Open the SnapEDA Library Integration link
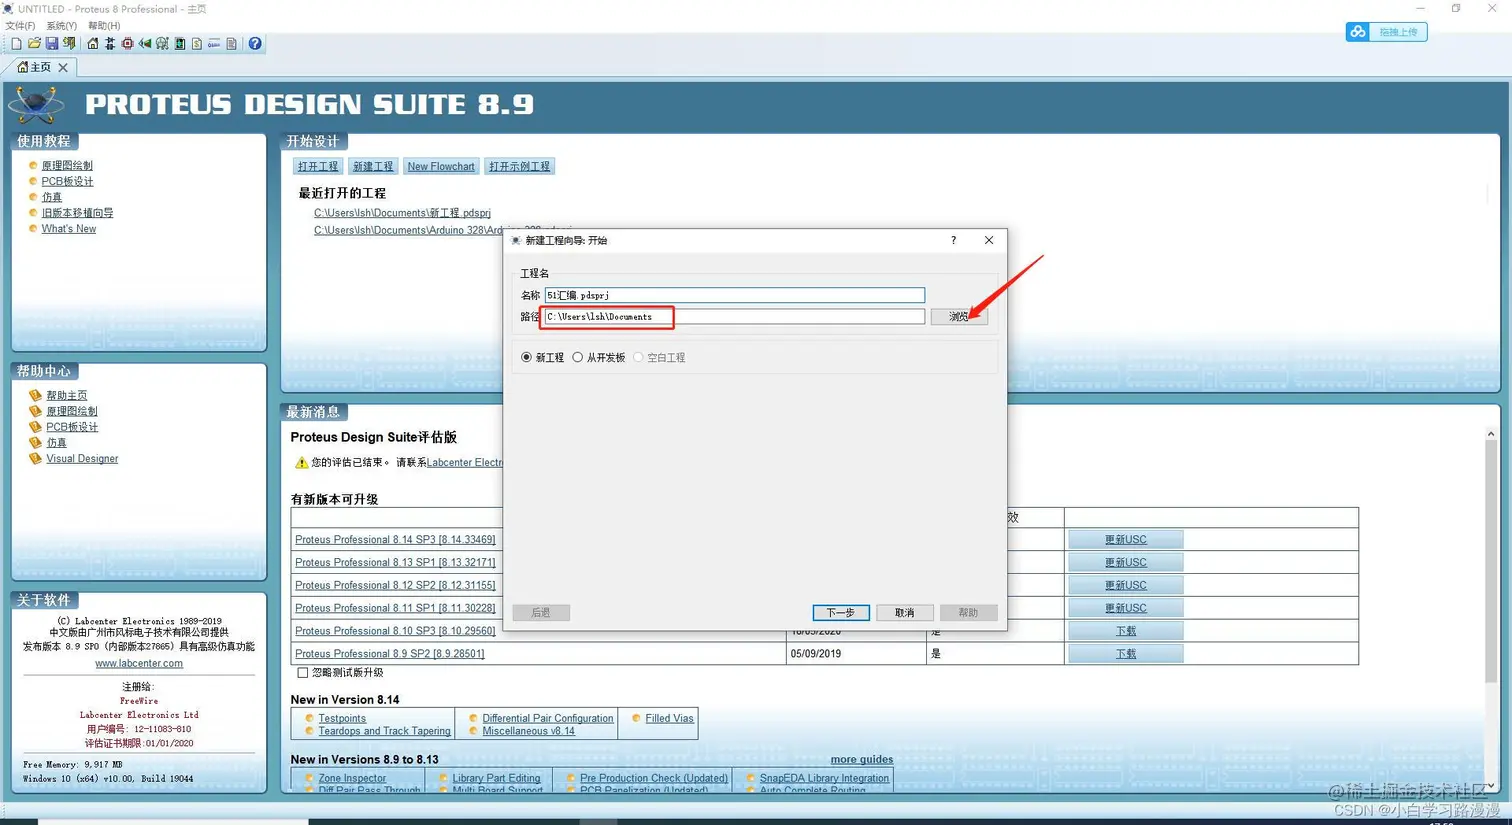 click(824, 778)
